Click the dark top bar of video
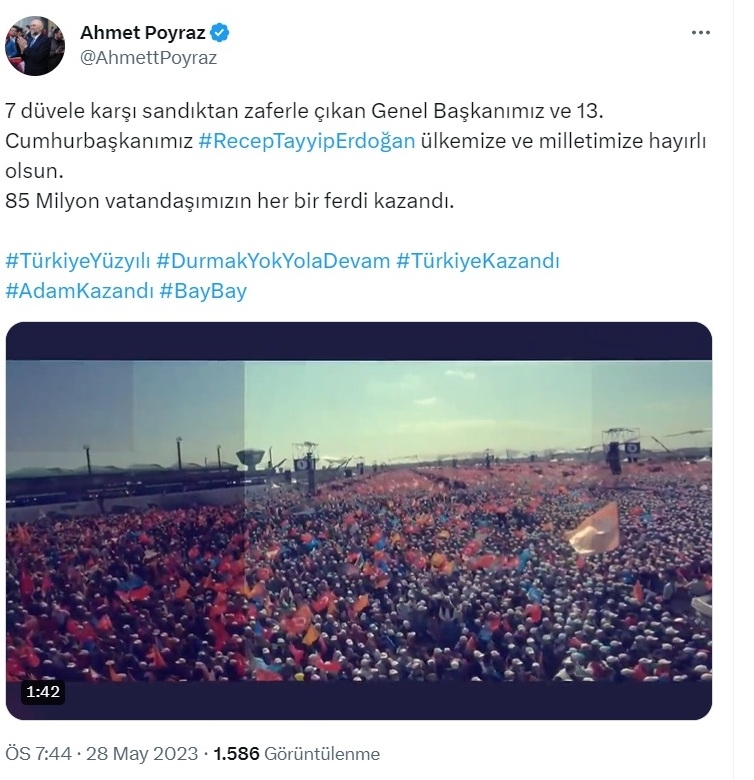This screenshot has width=754, height=780. [x=359, y=341]
